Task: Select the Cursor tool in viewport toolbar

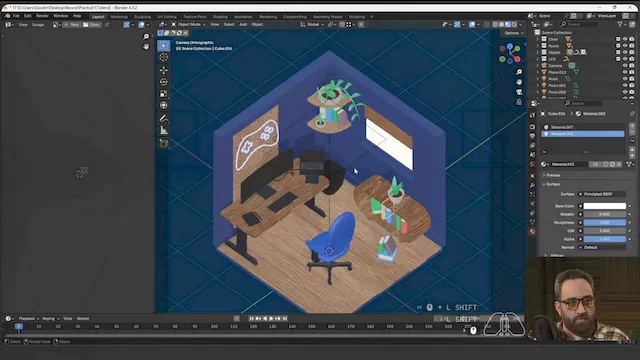Action: (x=164, y=57)
